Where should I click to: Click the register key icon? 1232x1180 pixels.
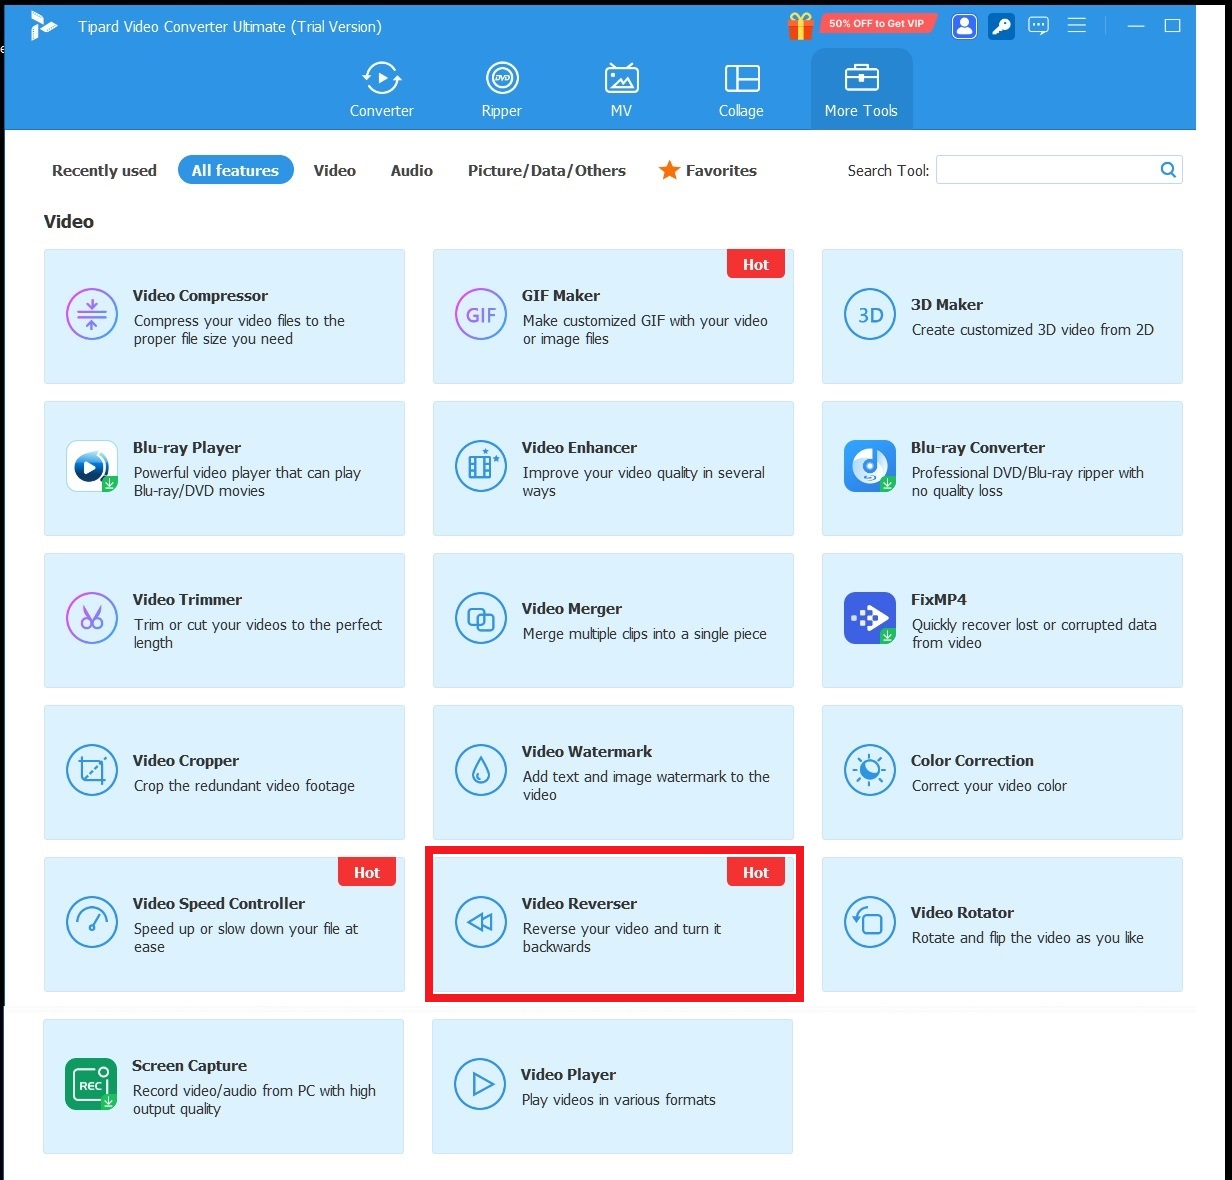tap(1002, 26)
